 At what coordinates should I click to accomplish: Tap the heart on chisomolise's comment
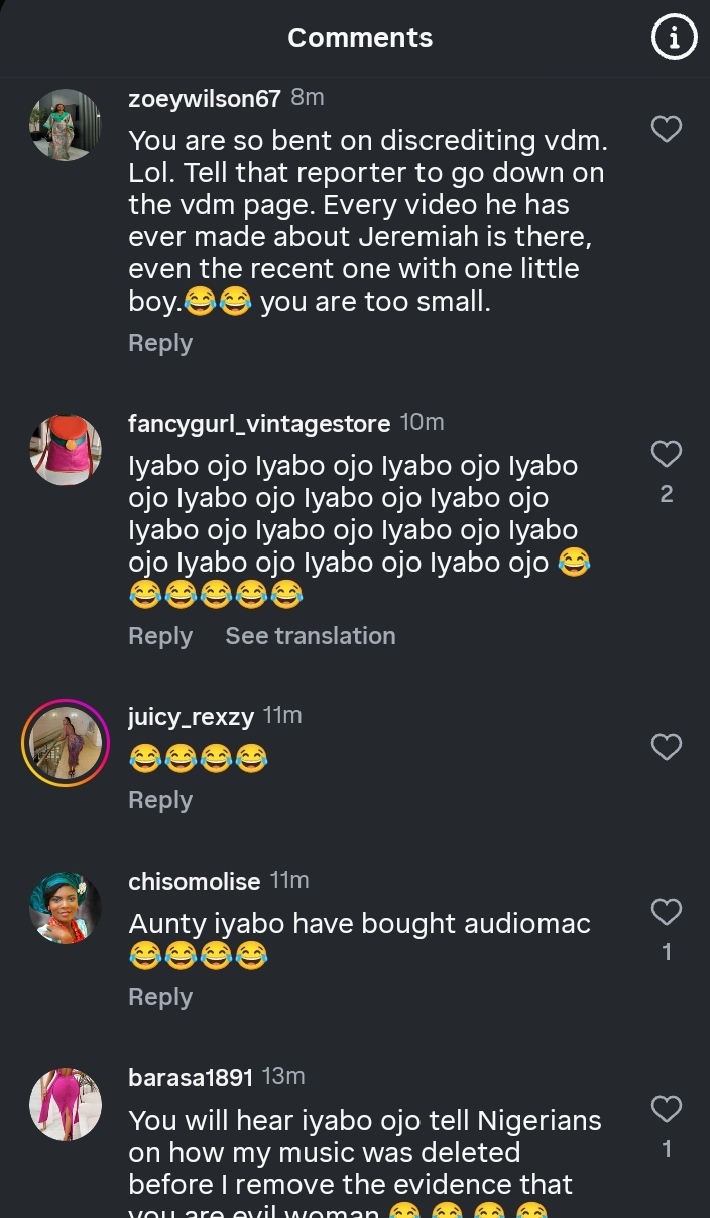pyautogui.click(x=666, y=912)
